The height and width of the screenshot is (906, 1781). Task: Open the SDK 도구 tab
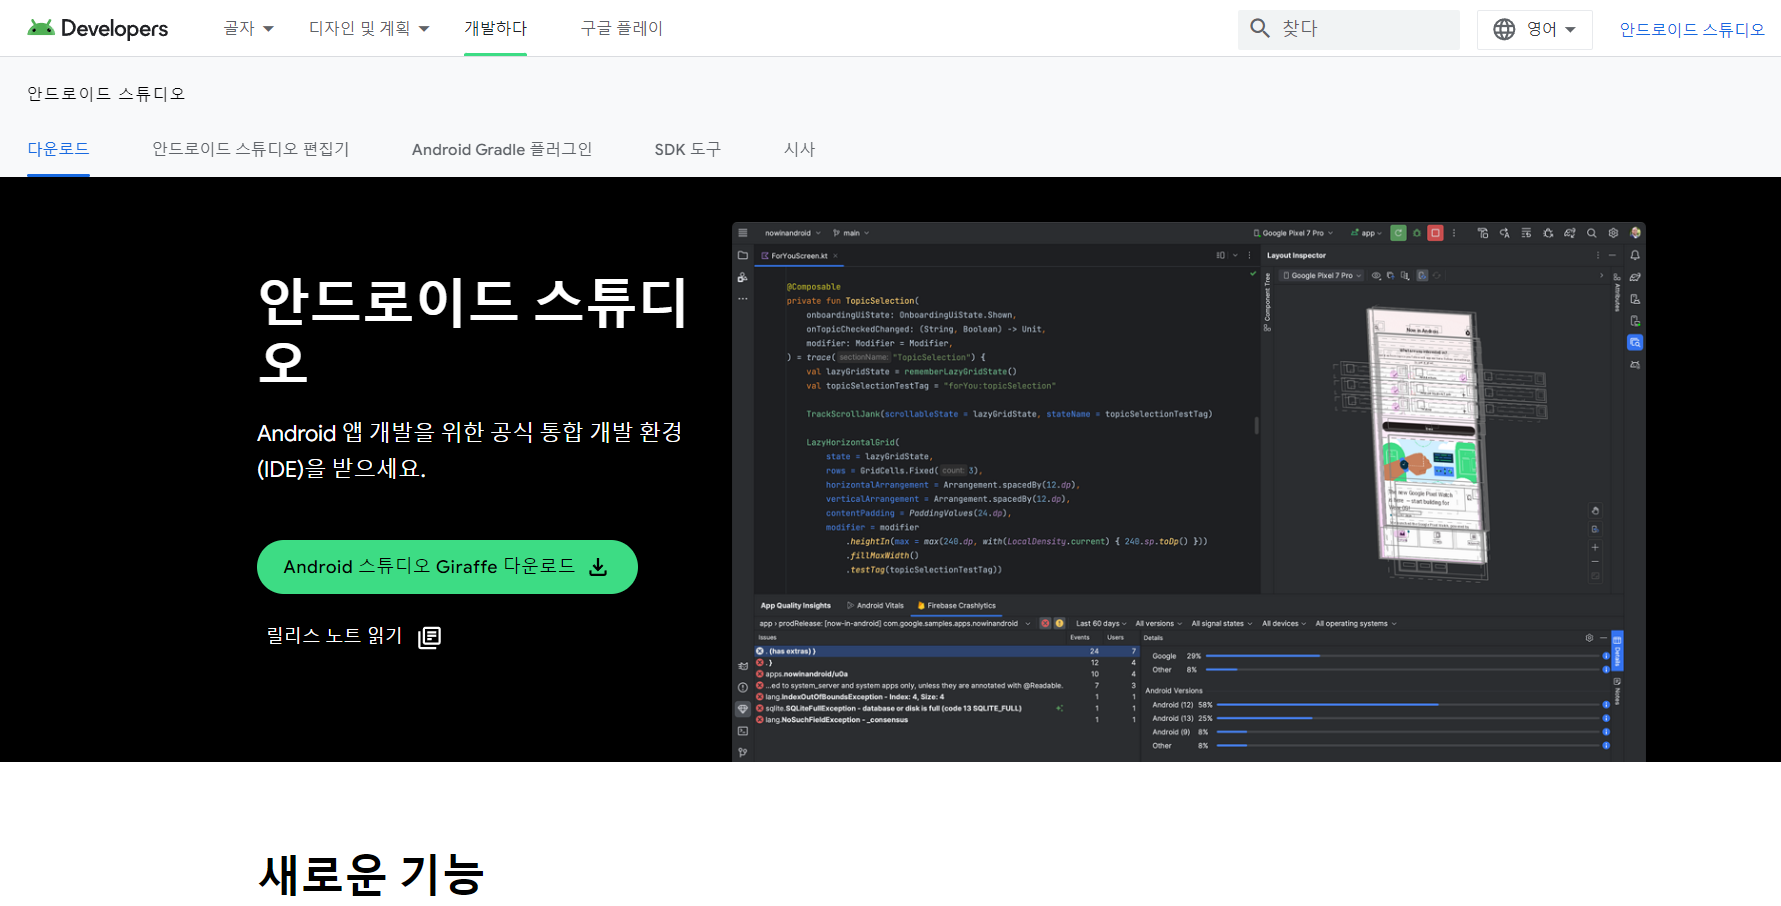point(687,149)
